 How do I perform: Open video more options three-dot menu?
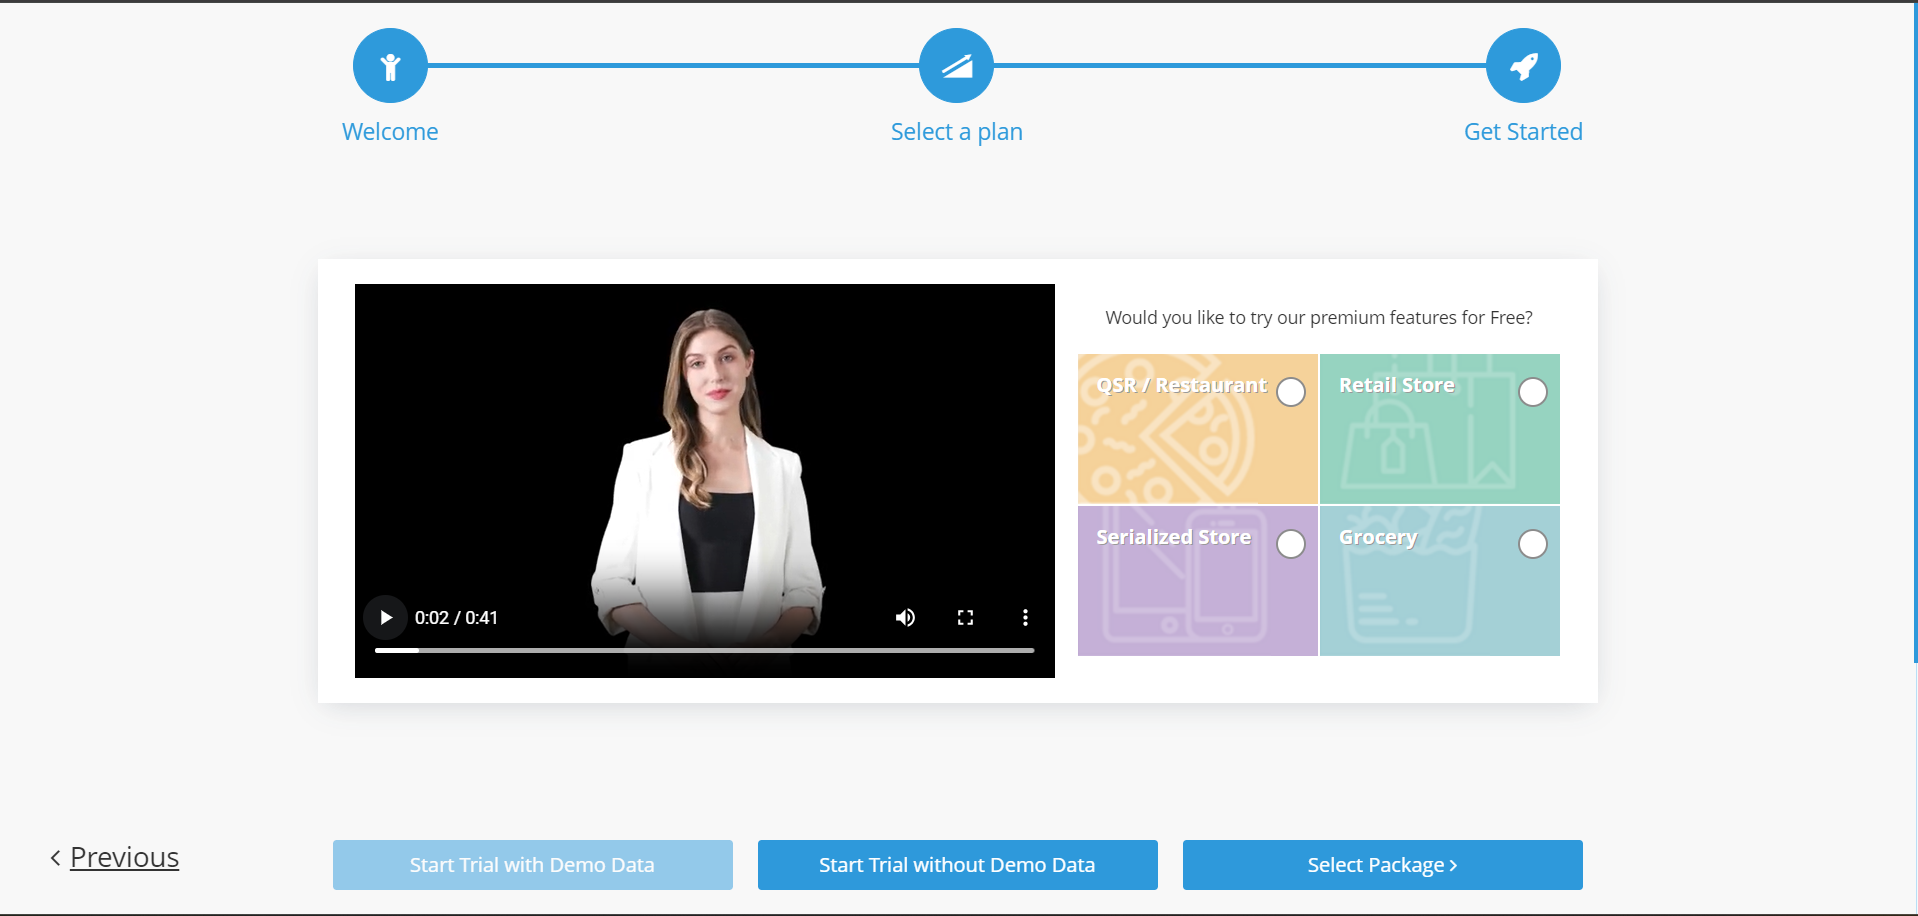click(x=1025, y=617)
